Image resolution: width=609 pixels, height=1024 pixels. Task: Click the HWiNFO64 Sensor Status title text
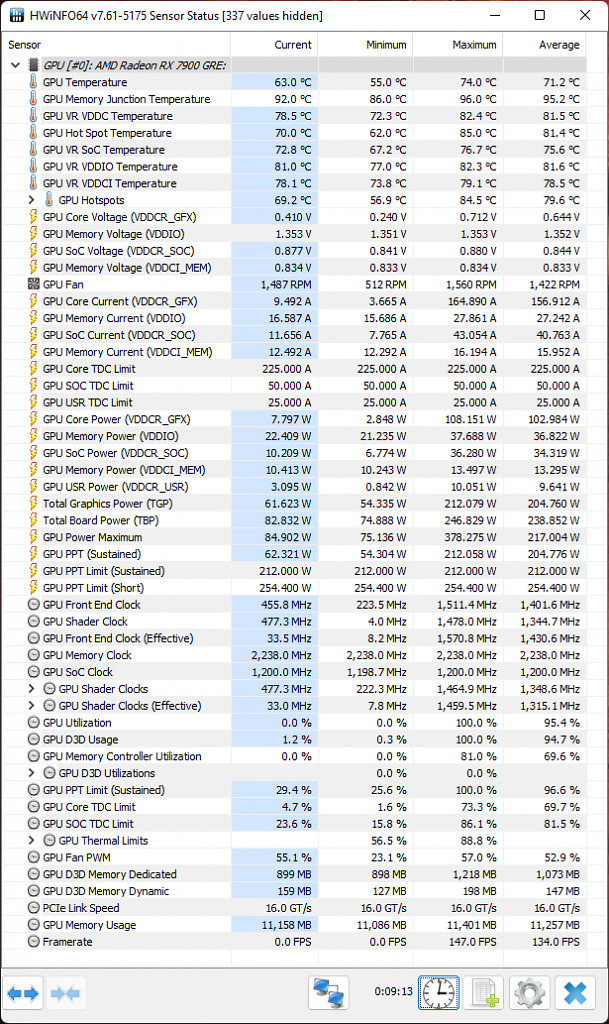176,15
